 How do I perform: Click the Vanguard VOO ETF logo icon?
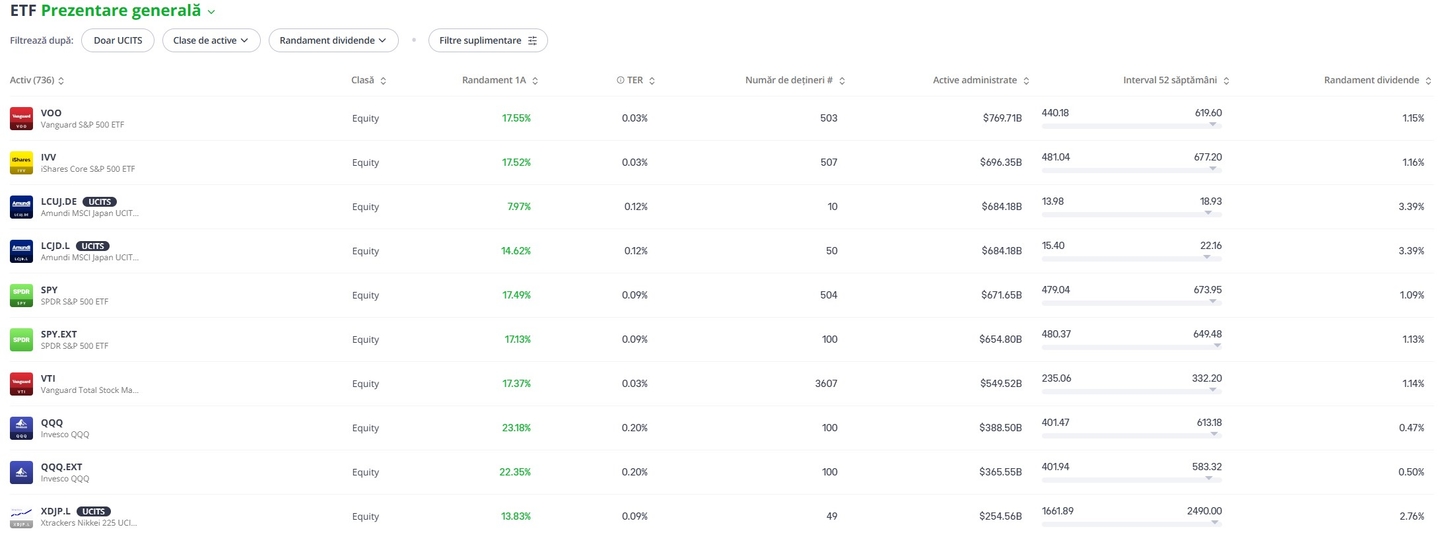click(x=21, y=118)
